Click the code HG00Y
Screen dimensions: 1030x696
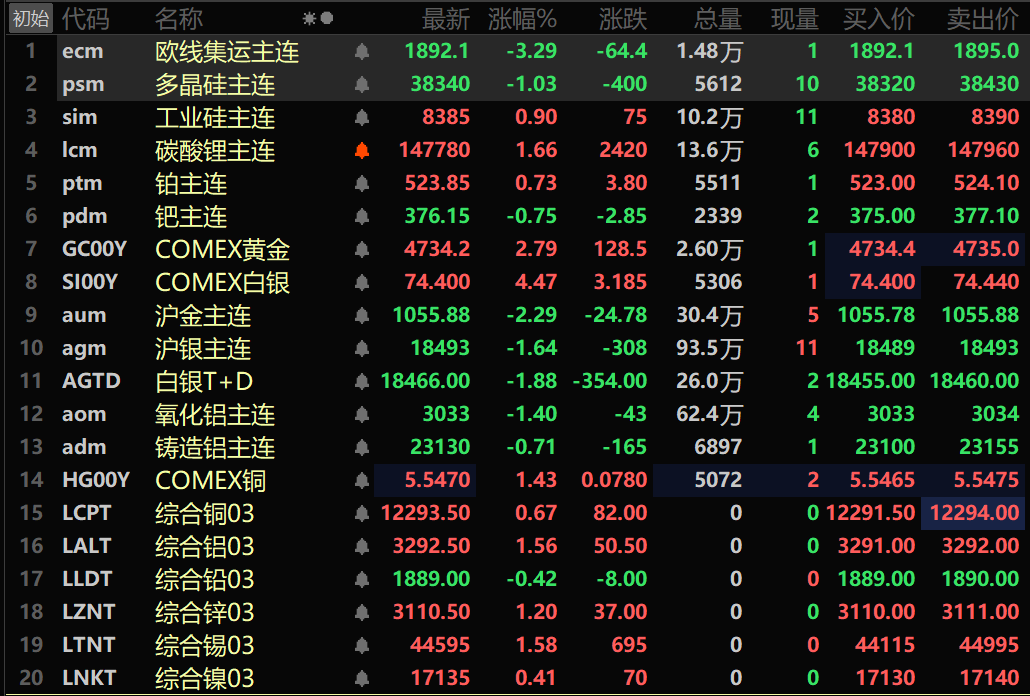(x=96, y=480)
